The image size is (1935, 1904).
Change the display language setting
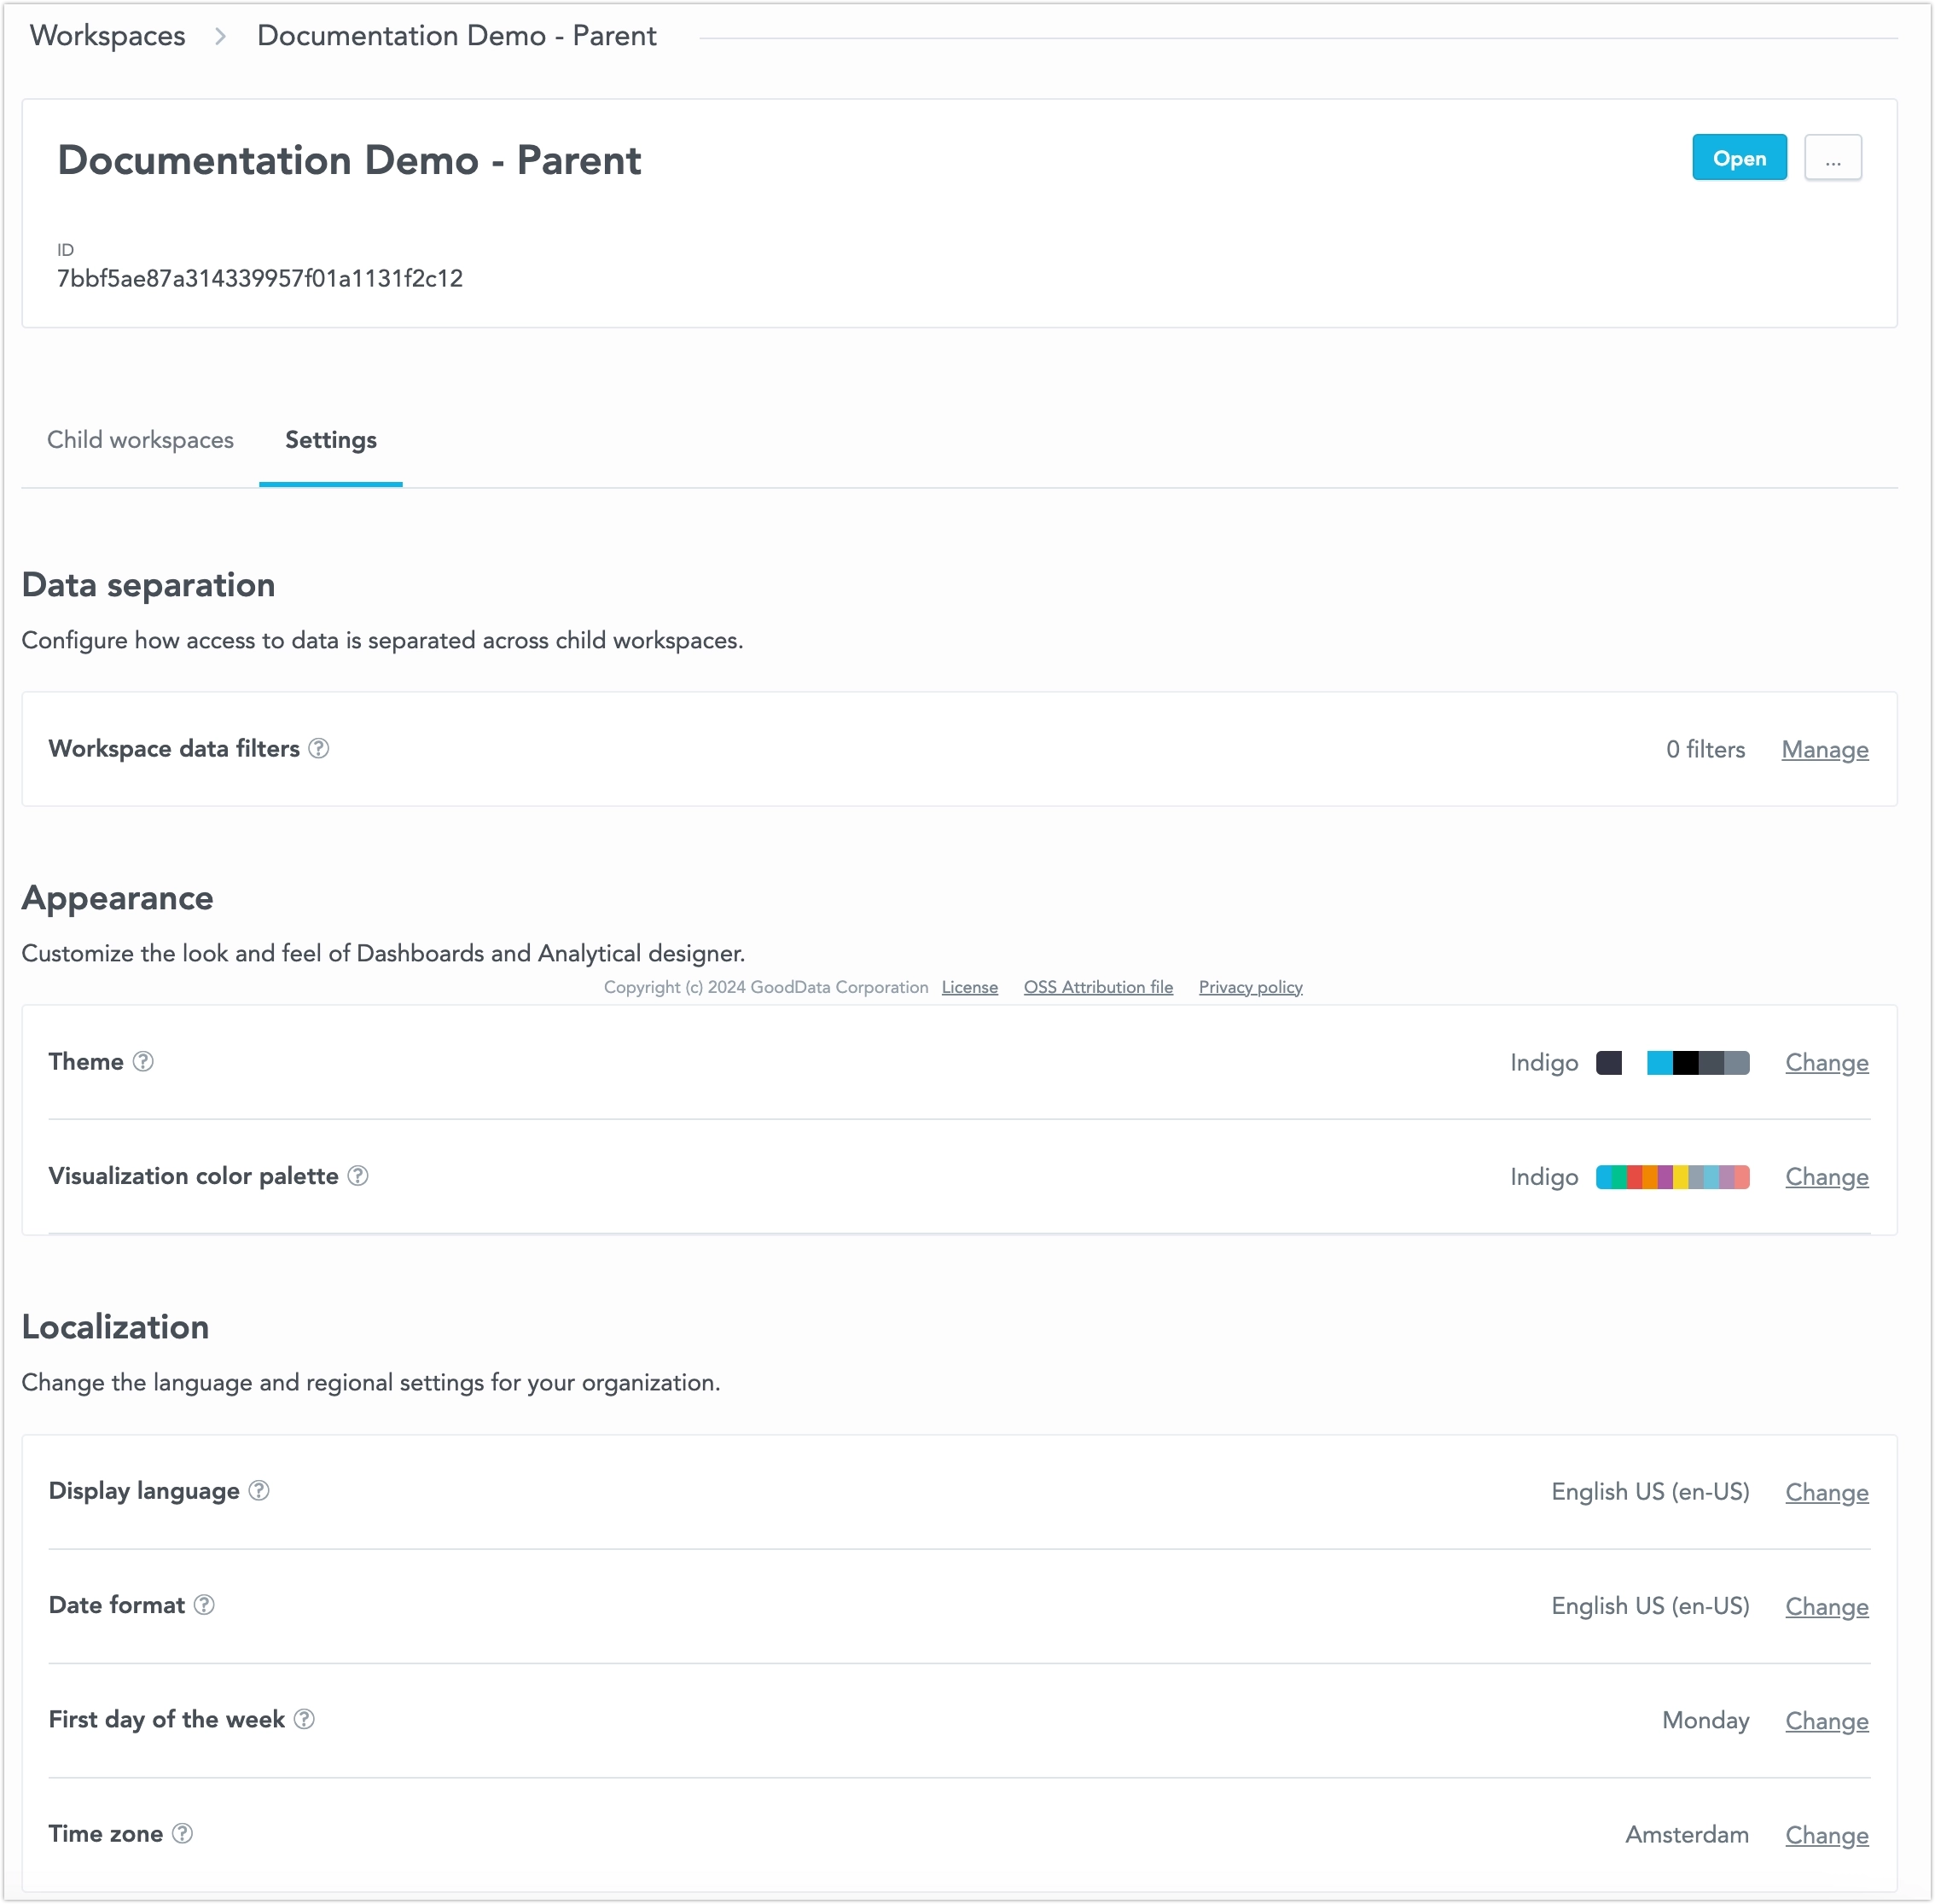tap(1826, 1492)
